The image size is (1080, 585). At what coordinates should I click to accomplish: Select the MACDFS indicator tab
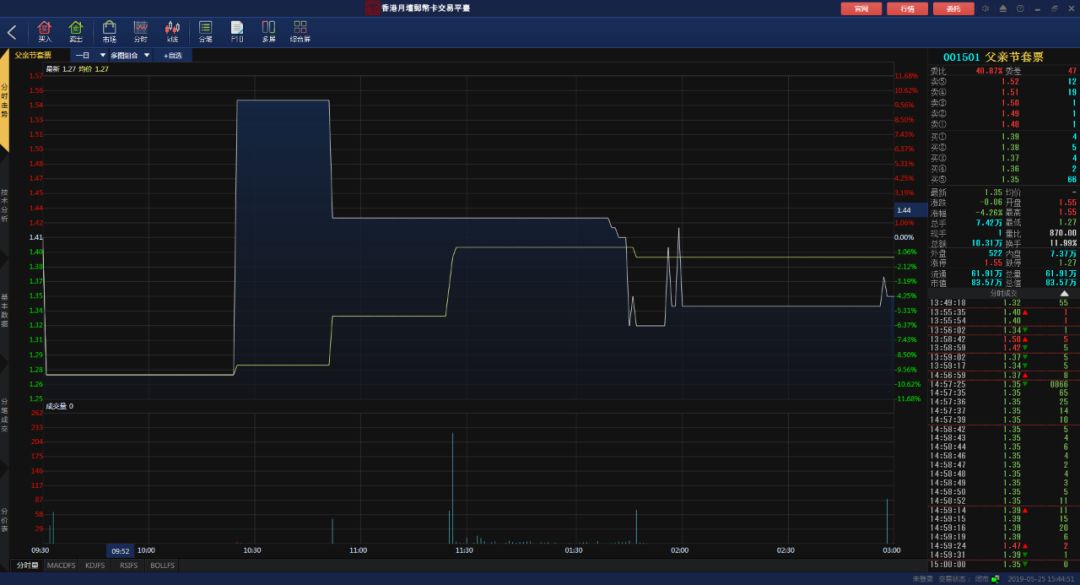coord(61,565)
